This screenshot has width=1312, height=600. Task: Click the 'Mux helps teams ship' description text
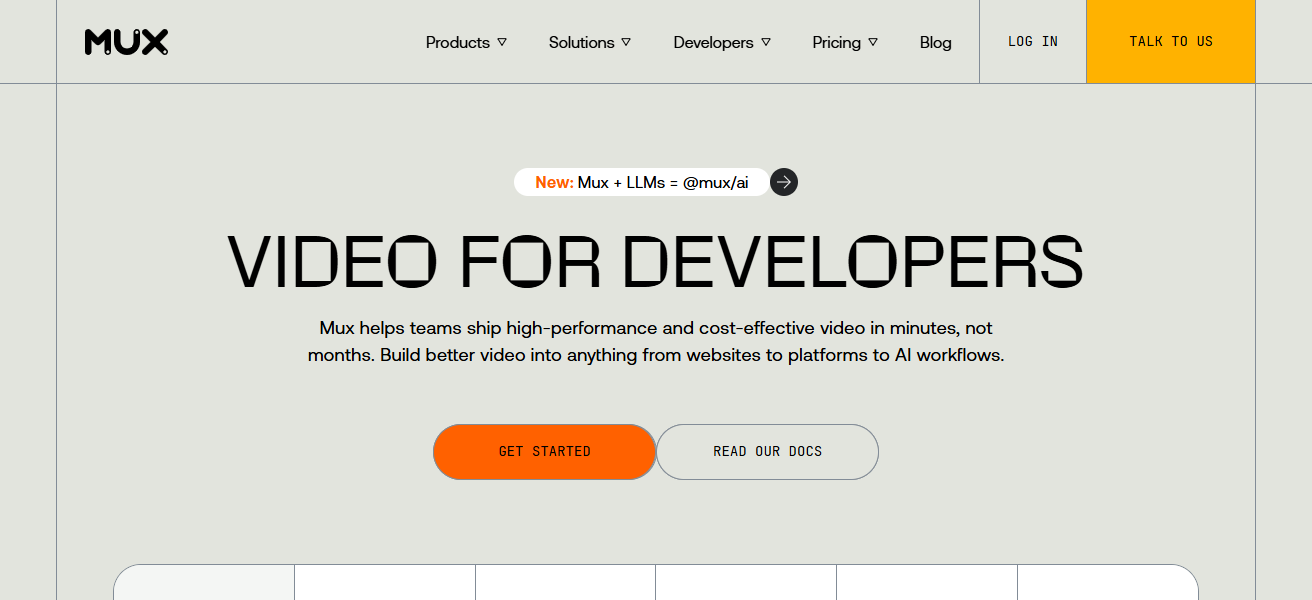tap(655, 342)
